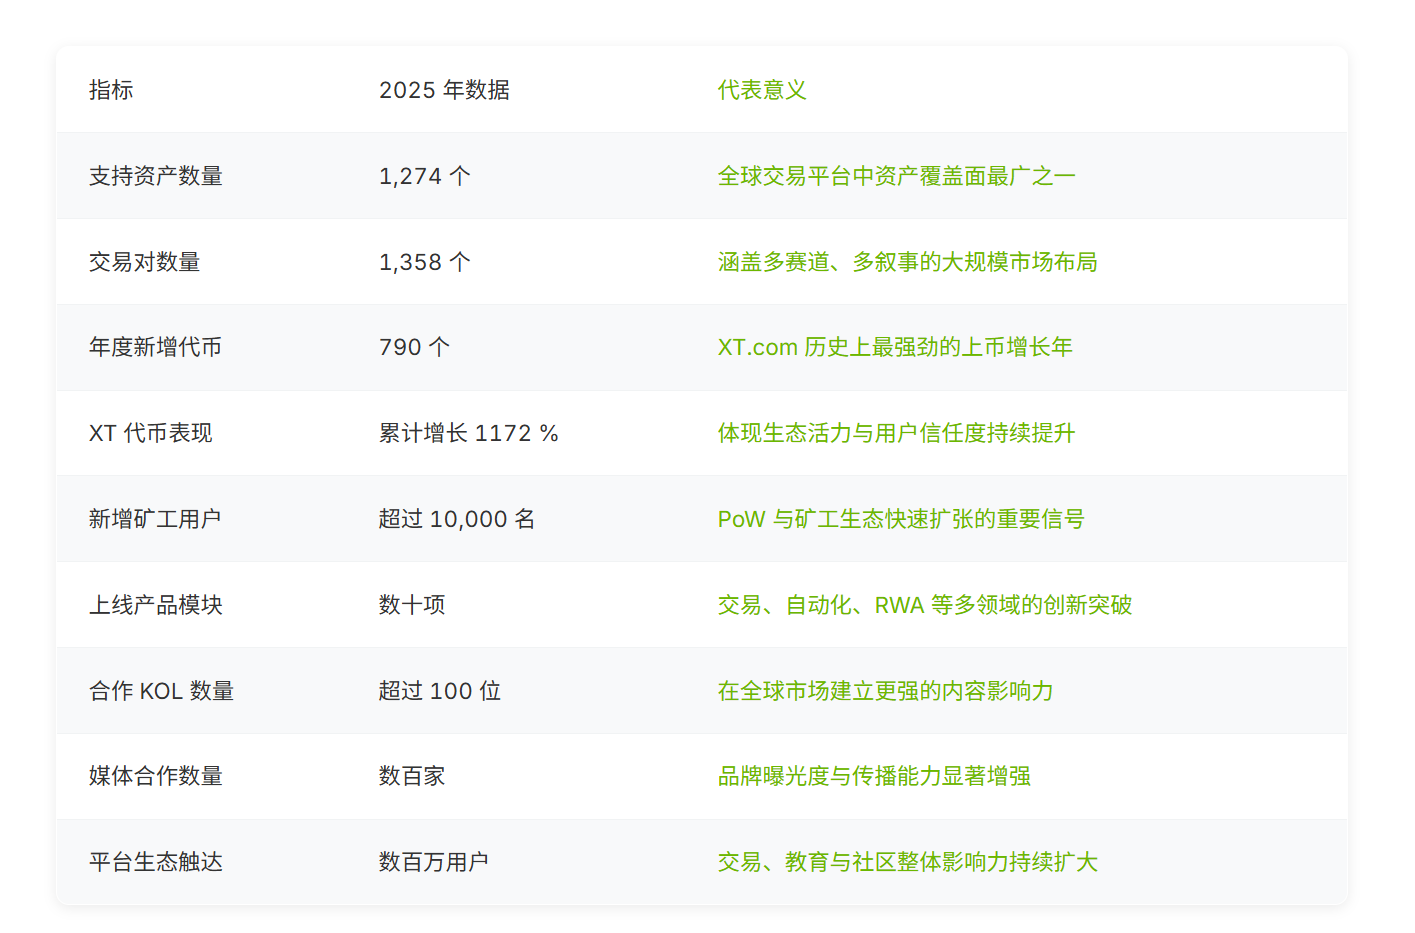The width and height of the screenshot is (1415, 933).
Task: Click the 1,358 个 value cell
Action: point(424,262)
